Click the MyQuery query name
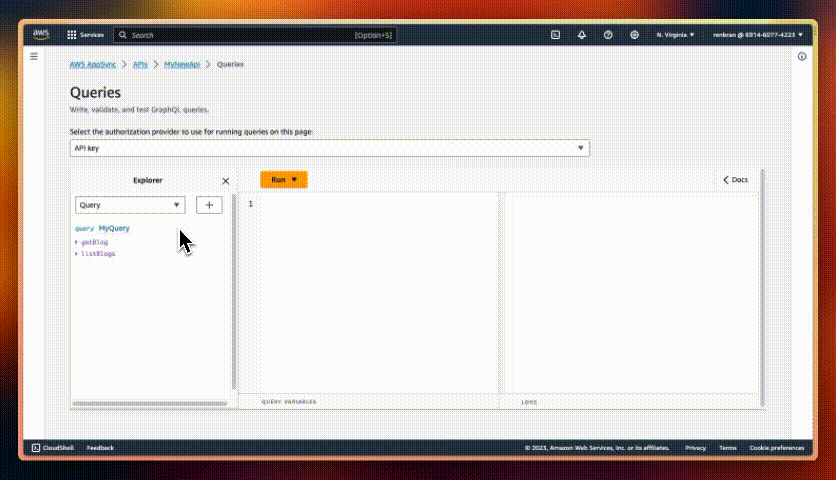 [114, 228]
